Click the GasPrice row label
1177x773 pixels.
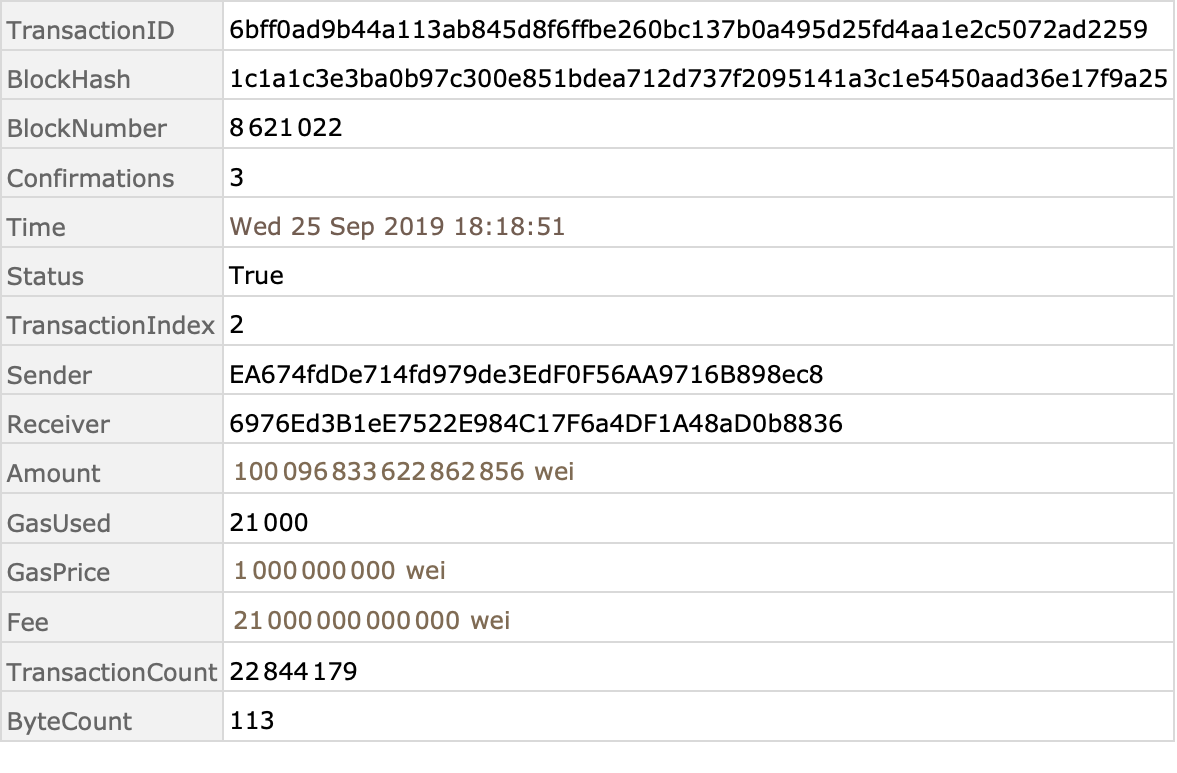click(x=59, y=573)
